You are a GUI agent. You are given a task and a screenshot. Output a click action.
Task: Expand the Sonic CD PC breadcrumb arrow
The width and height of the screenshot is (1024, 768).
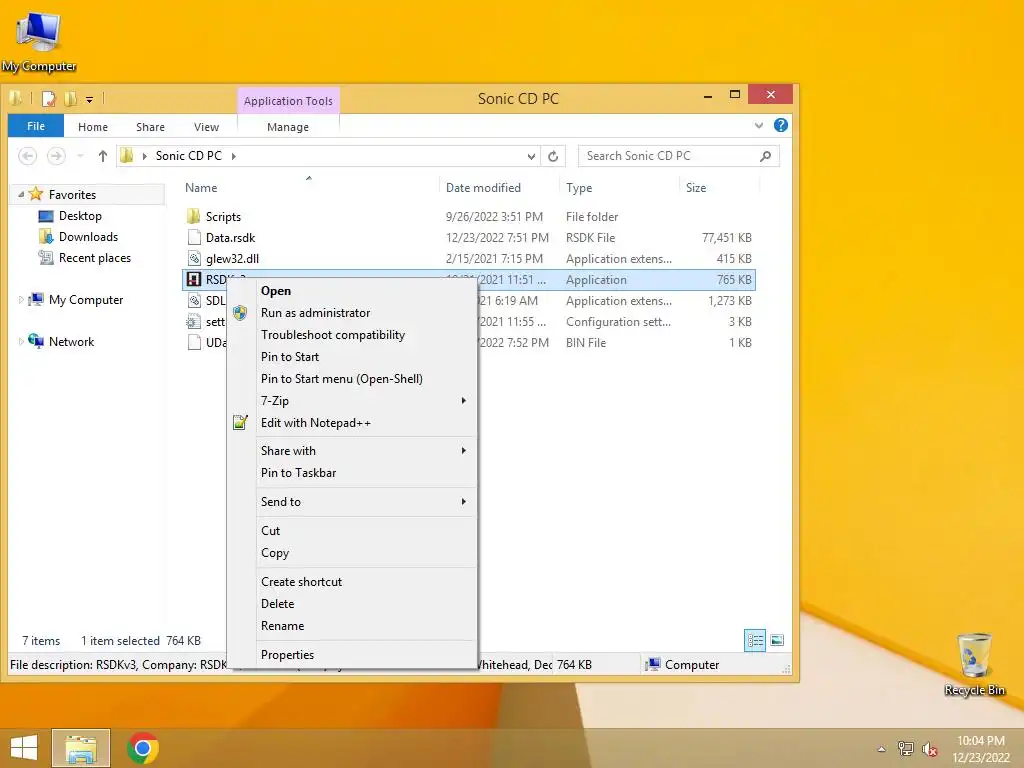(x=233, y=156)
